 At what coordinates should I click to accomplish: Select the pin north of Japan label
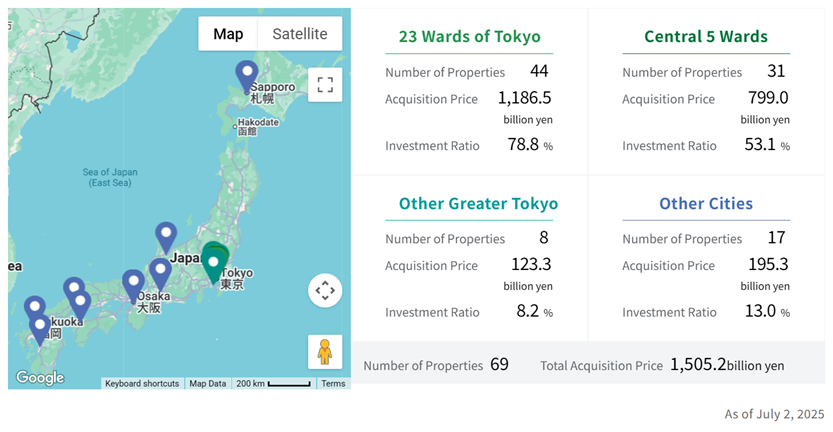point(166,238)
